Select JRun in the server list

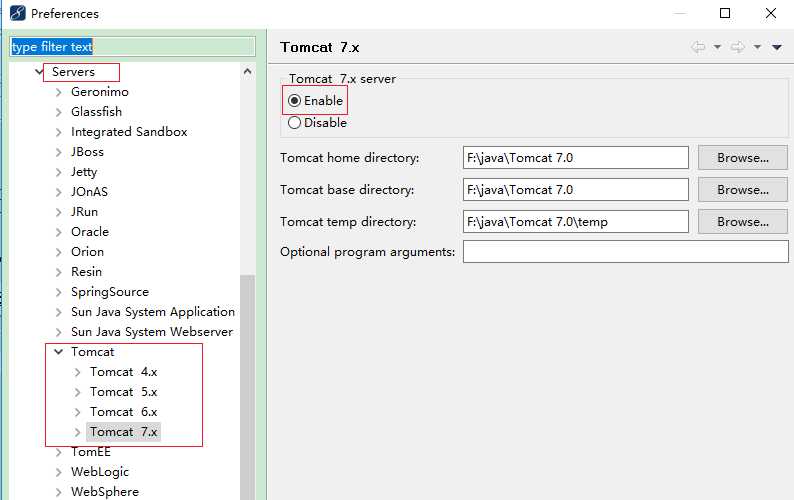[84, 212]
